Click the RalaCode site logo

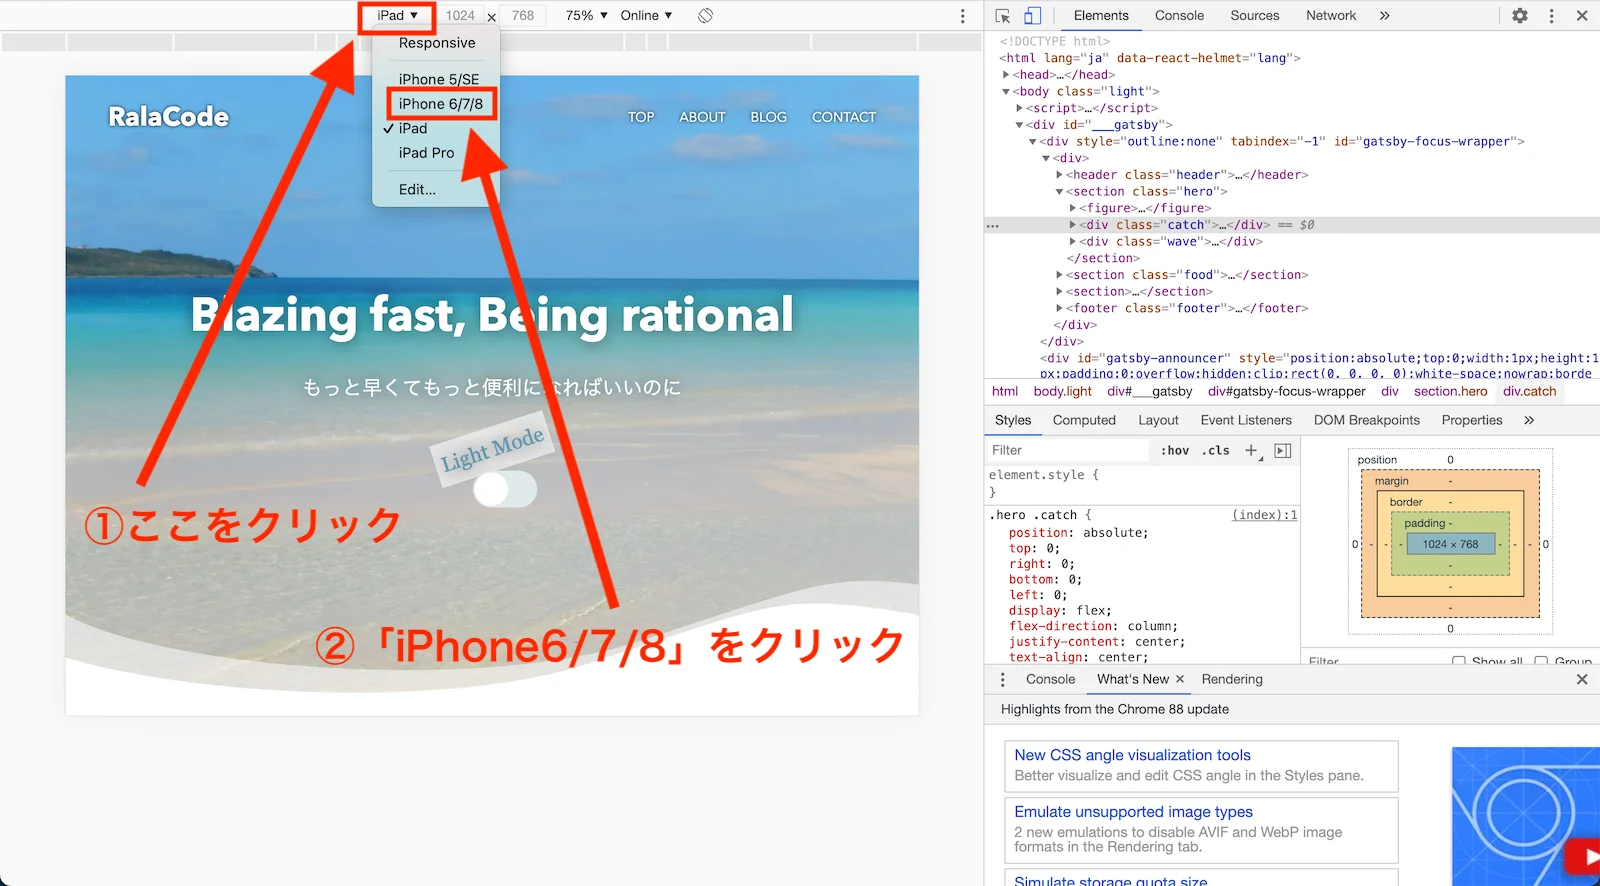pyautogui.click(x=168, y=117)
